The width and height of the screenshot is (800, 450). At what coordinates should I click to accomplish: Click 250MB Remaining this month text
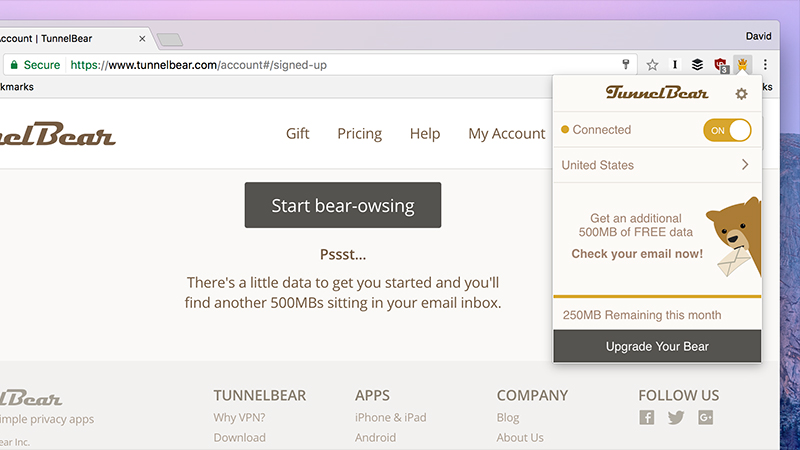pyautogui.click(x=642, y=315)
